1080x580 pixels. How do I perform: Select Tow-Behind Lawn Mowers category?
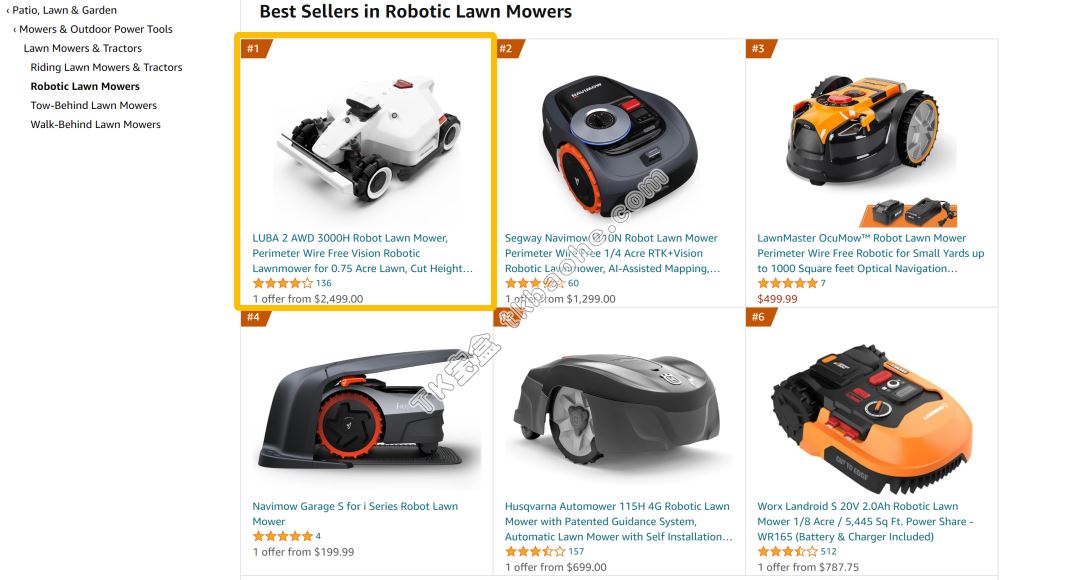tap(94, 105)
